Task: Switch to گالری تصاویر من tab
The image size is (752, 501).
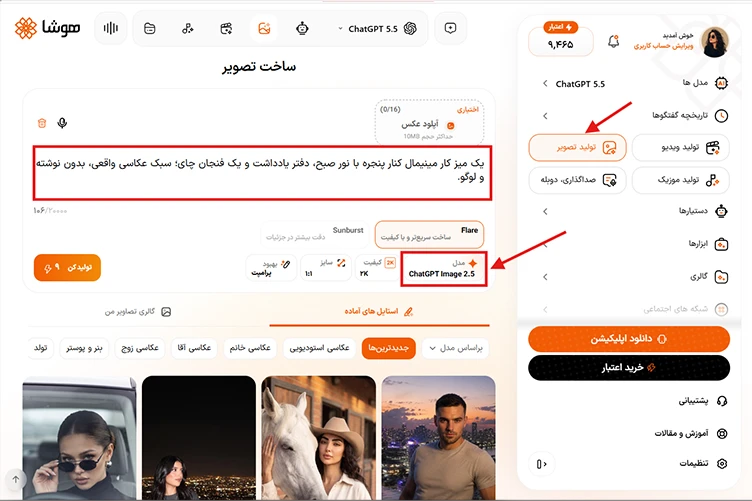Action: tap(138, 312)
